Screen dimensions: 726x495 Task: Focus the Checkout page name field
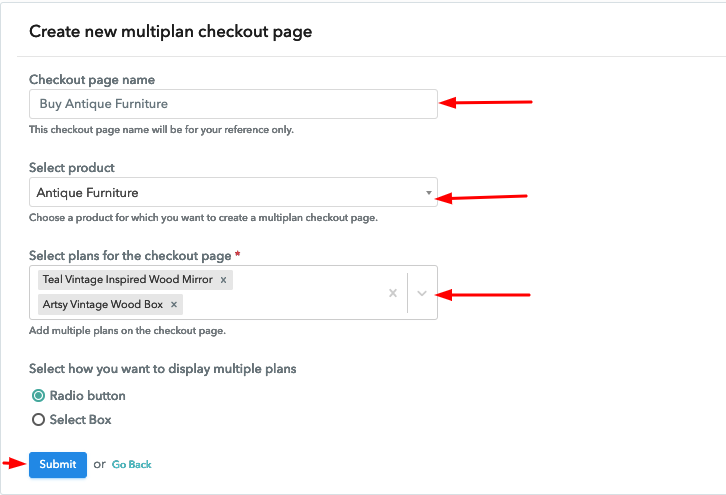click(233, 104)
